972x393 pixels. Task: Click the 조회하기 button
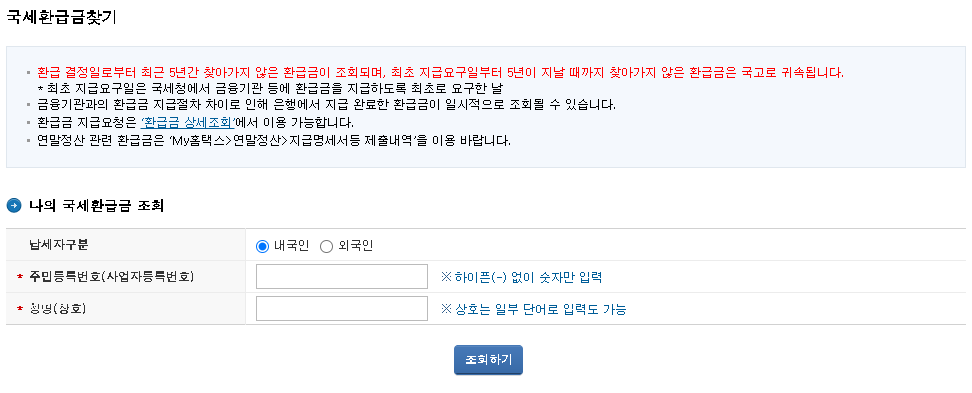[x=488, y=360]
